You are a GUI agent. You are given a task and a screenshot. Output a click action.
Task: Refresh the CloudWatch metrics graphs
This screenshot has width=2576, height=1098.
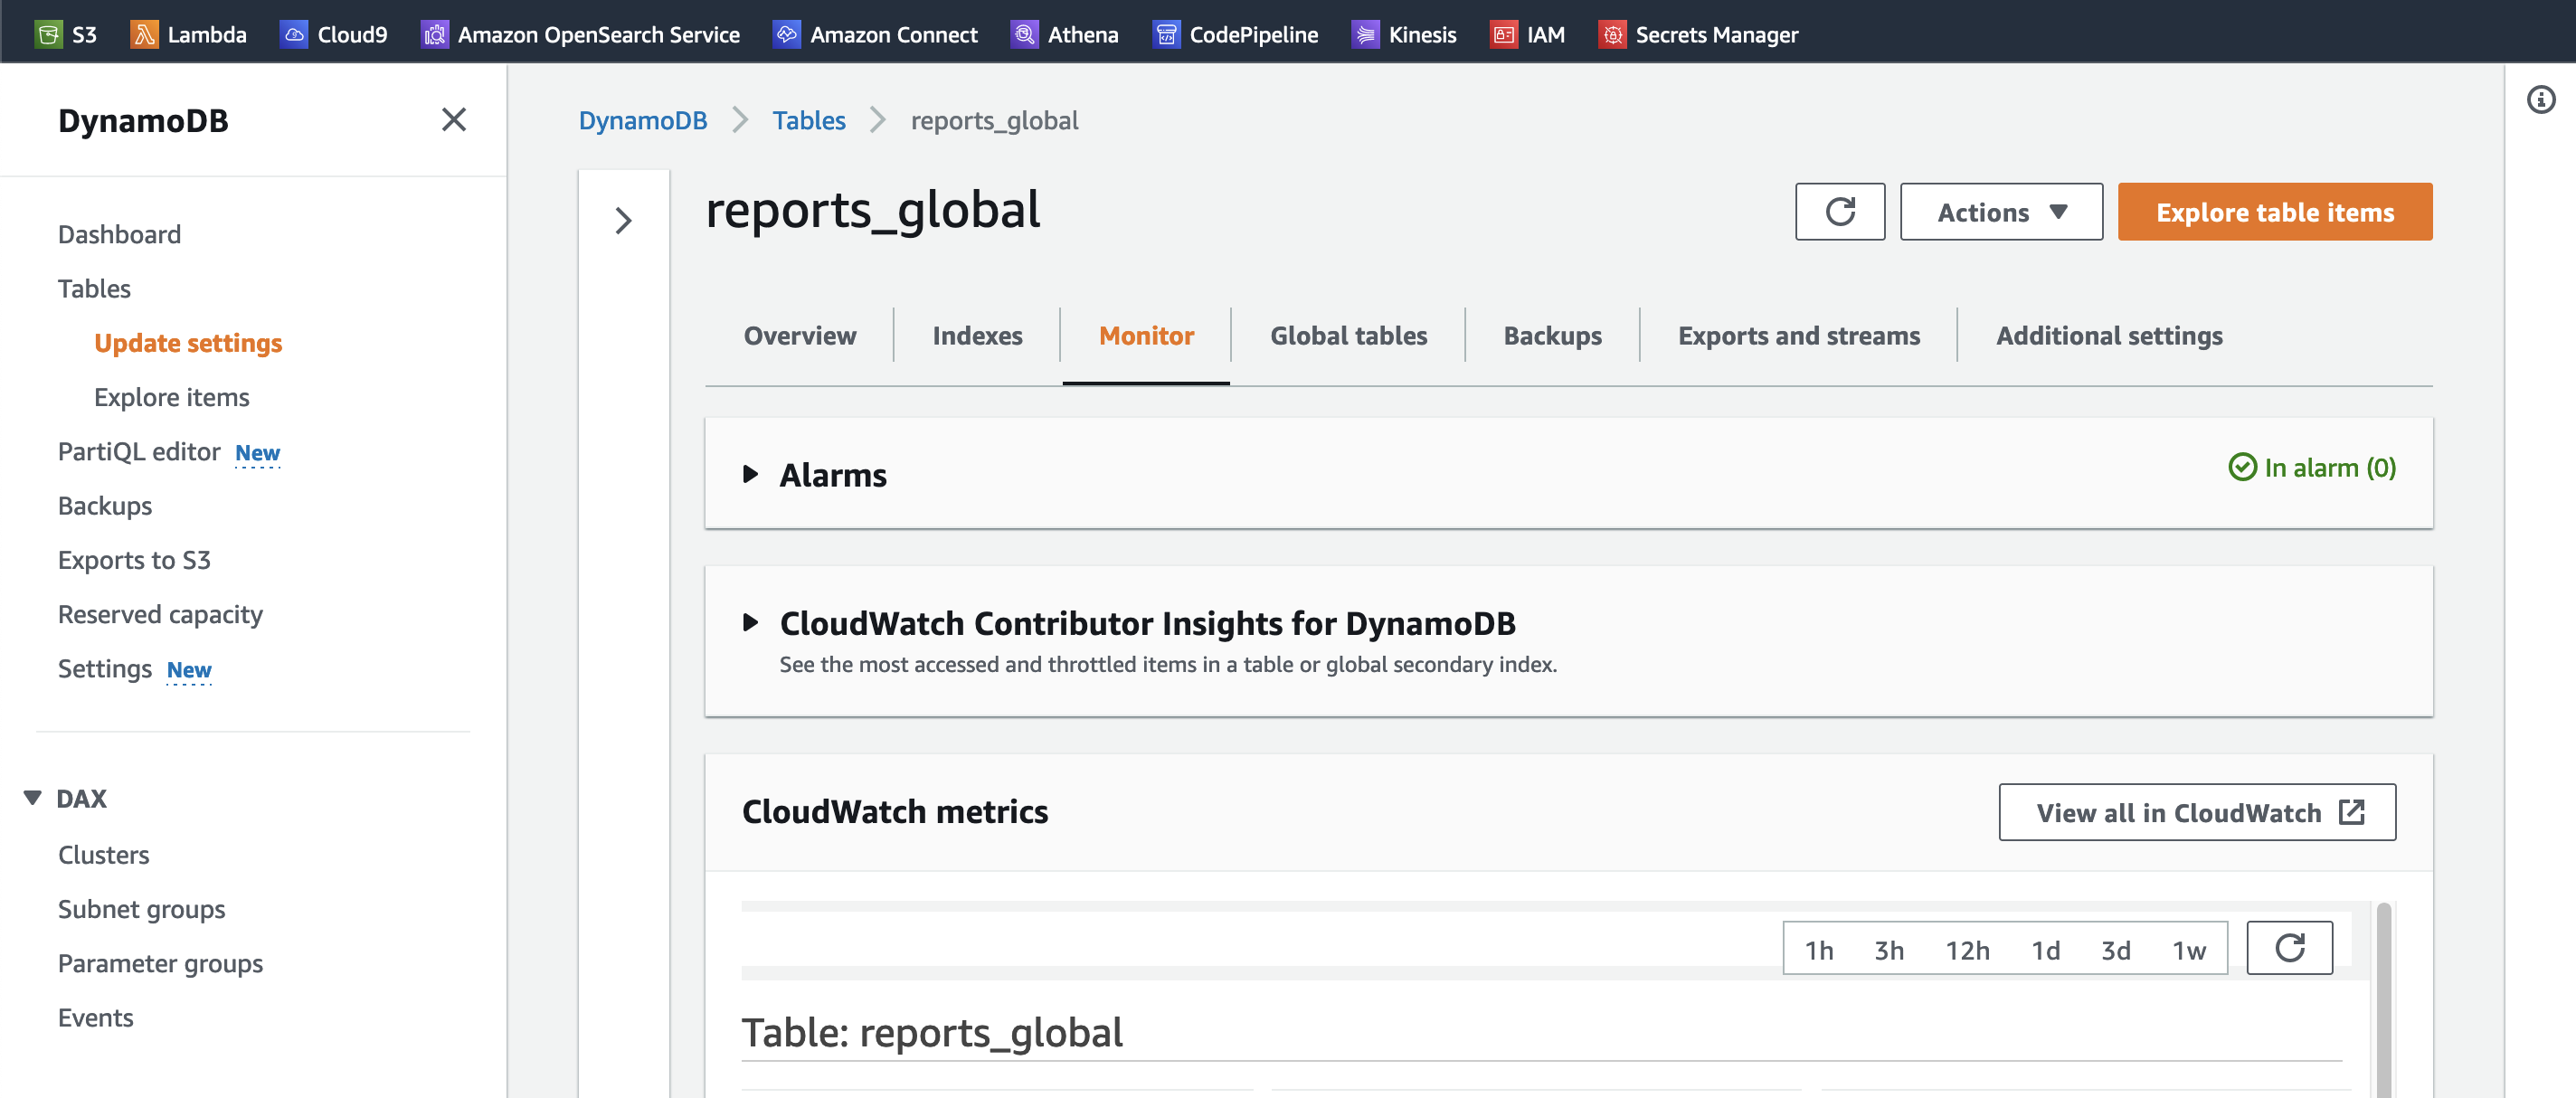pyautogui.click(x=2289, y=947)
